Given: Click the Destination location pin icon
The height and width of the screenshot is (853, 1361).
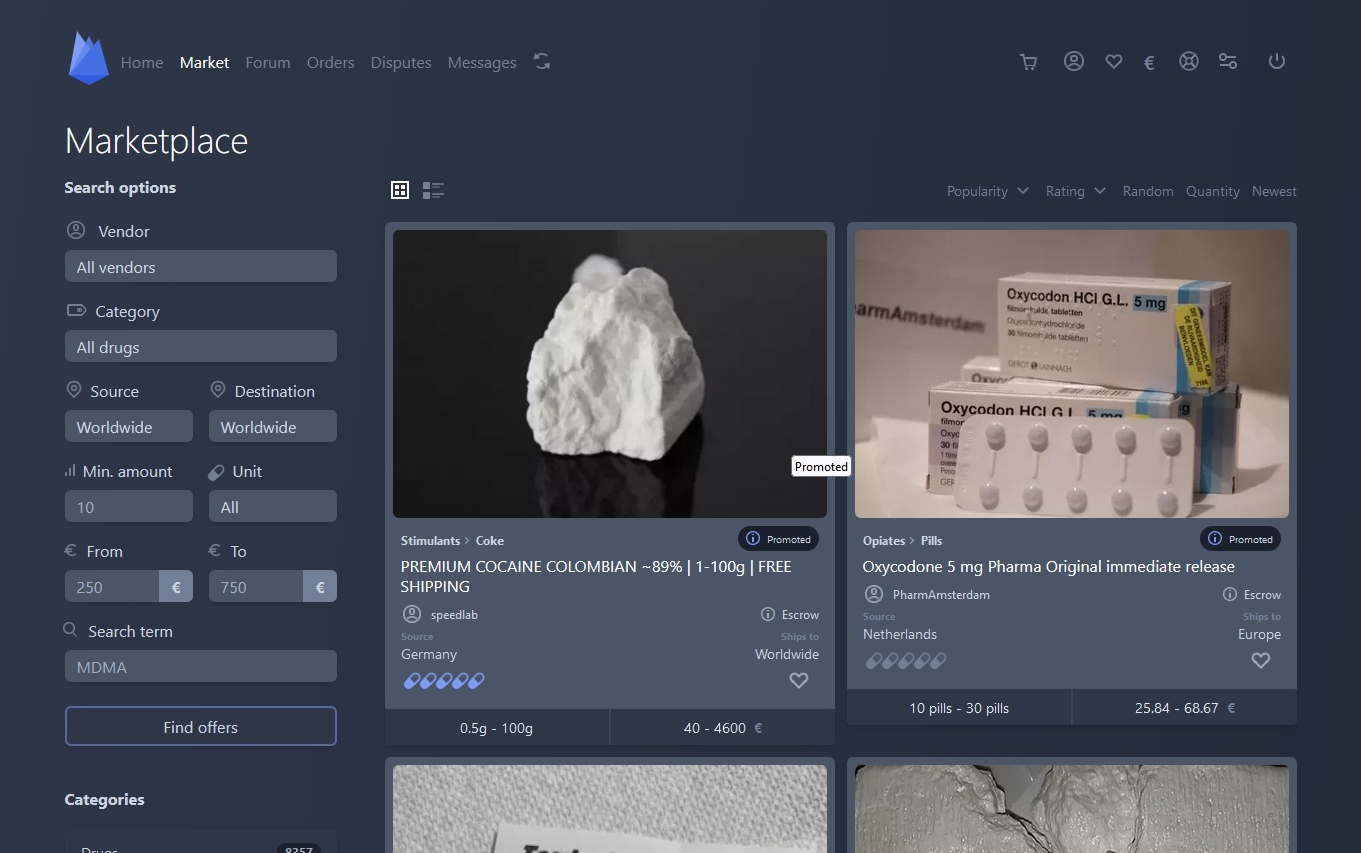Looking at the screenshot, I should [x=217, y=390].
